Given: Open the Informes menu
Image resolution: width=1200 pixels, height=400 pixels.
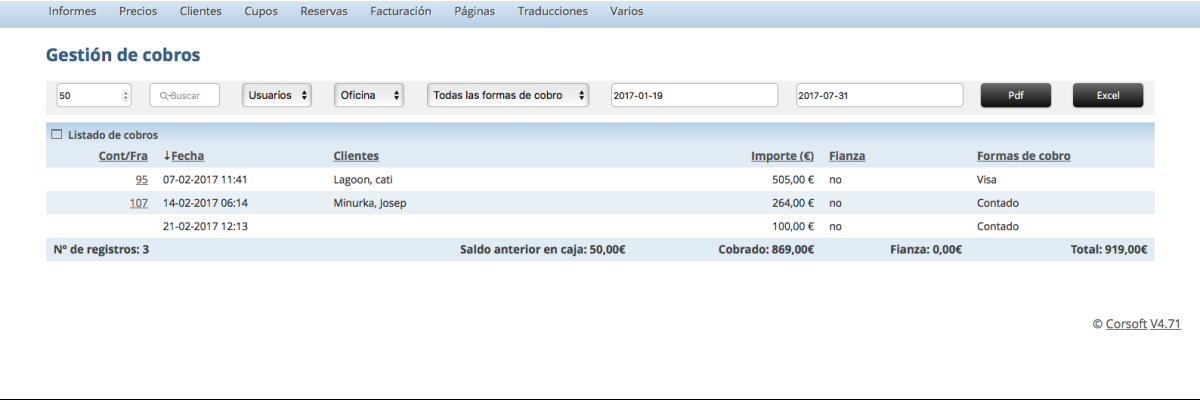Looking at the screenshot, I should click(x=72, y=12).
